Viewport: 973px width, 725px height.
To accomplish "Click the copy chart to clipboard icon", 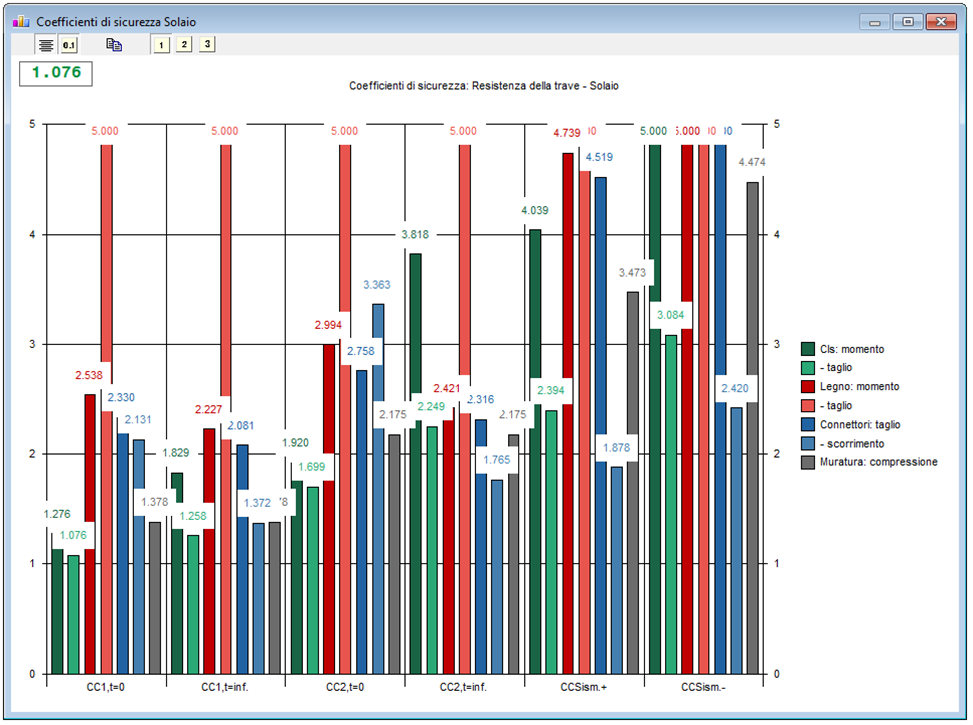I will 114,44.
